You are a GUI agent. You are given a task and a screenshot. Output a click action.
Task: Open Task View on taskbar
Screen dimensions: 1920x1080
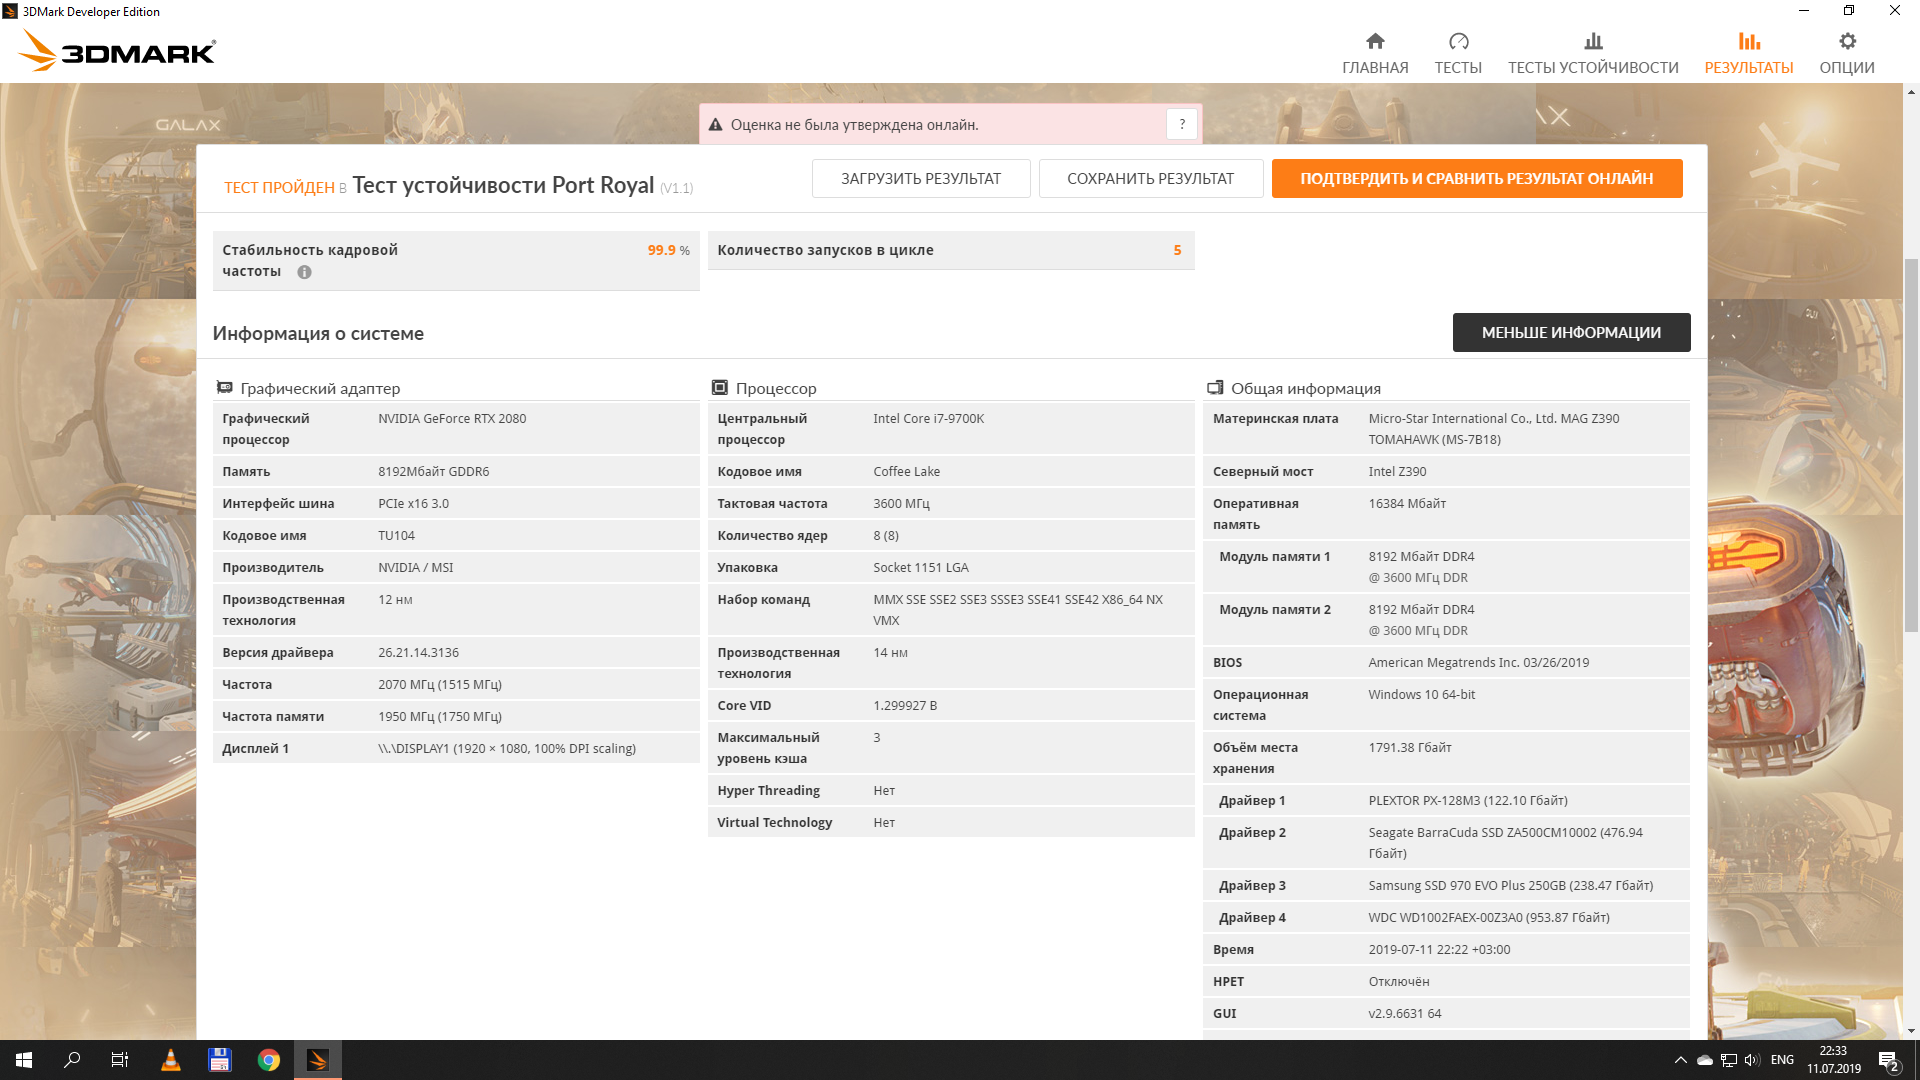click(x=120, y=1060)
